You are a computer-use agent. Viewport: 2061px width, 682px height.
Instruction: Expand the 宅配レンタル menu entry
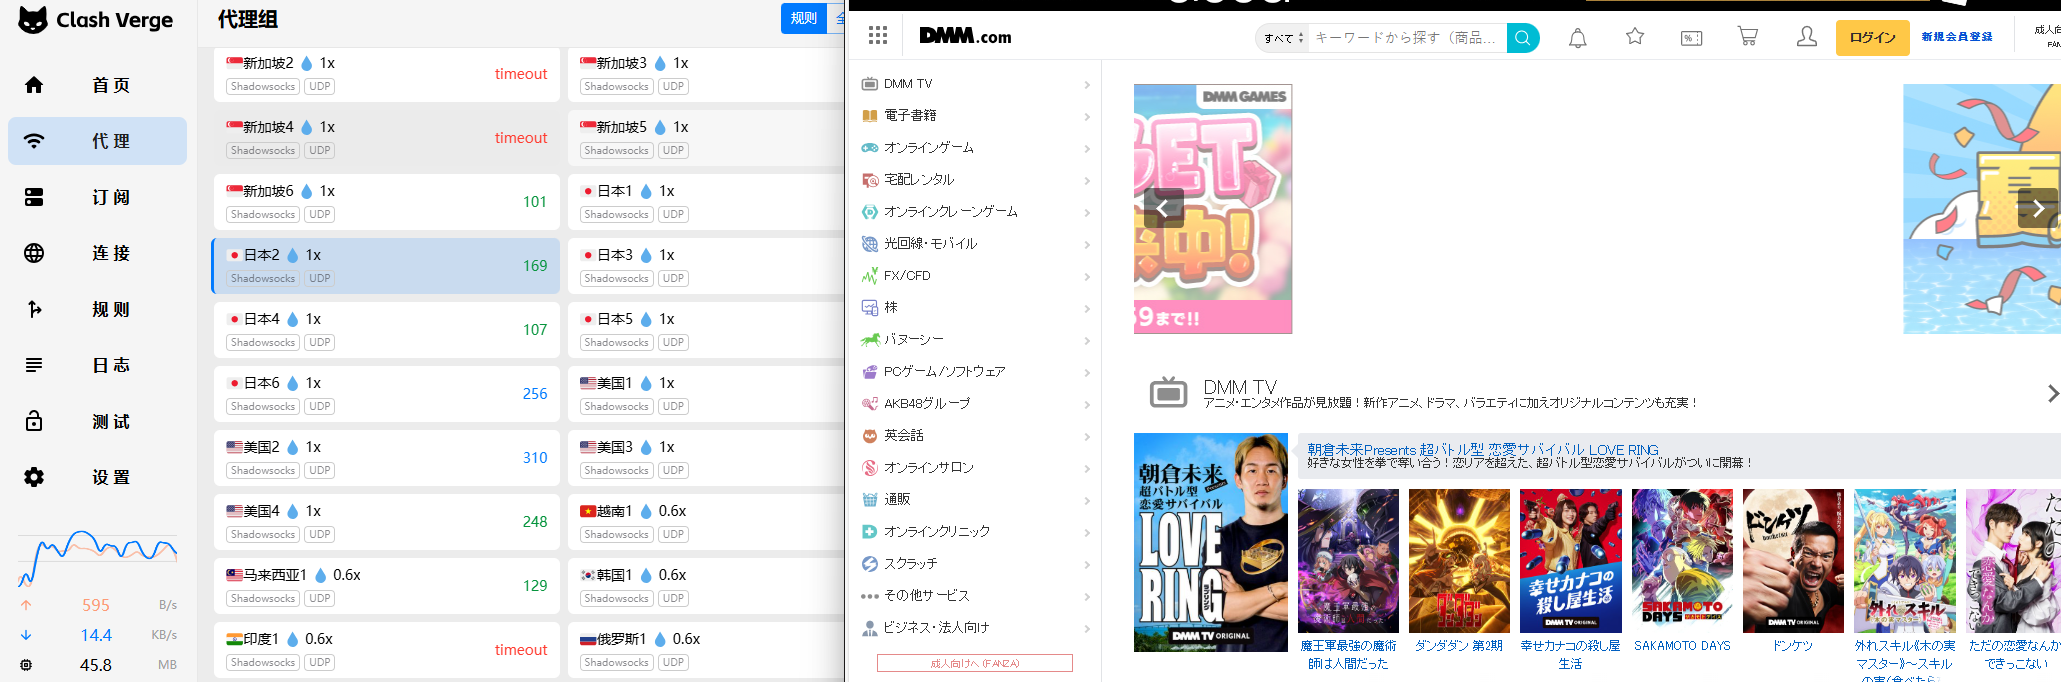pyautogui.click(x=975, y=180)
